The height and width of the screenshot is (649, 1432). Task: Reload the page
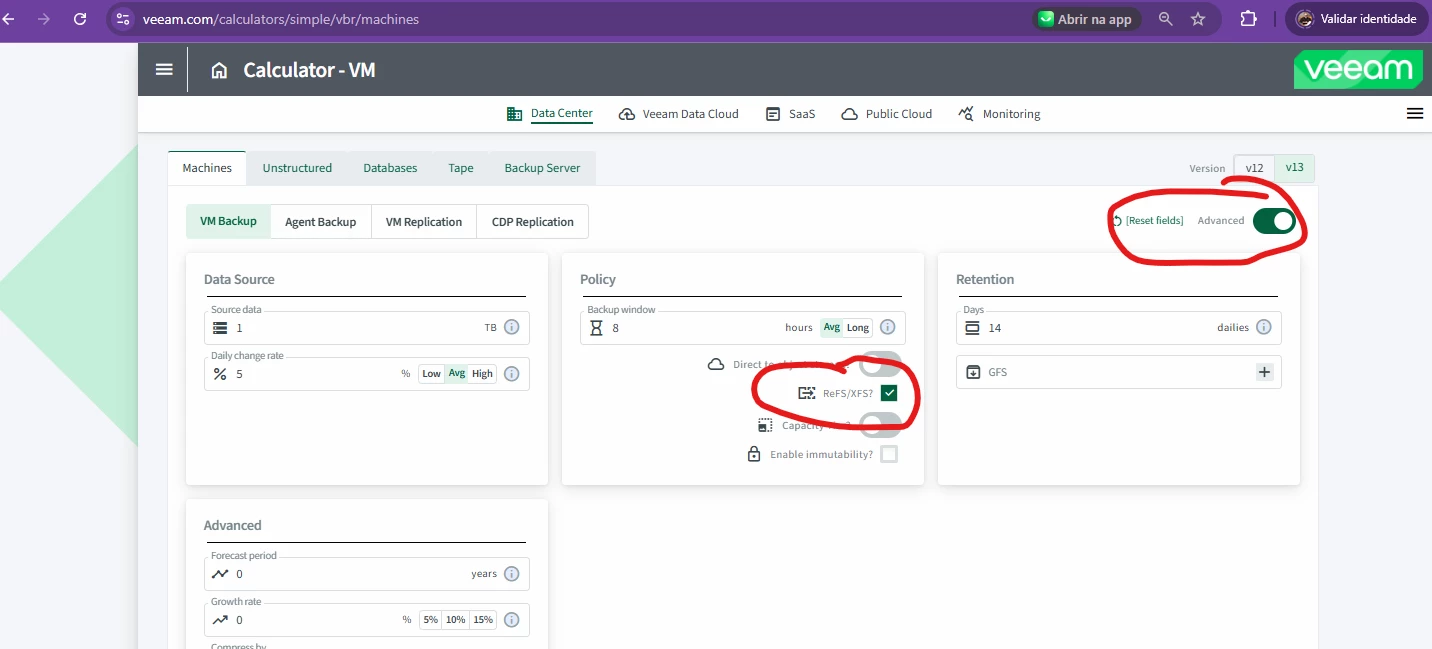tap(81, 19)
